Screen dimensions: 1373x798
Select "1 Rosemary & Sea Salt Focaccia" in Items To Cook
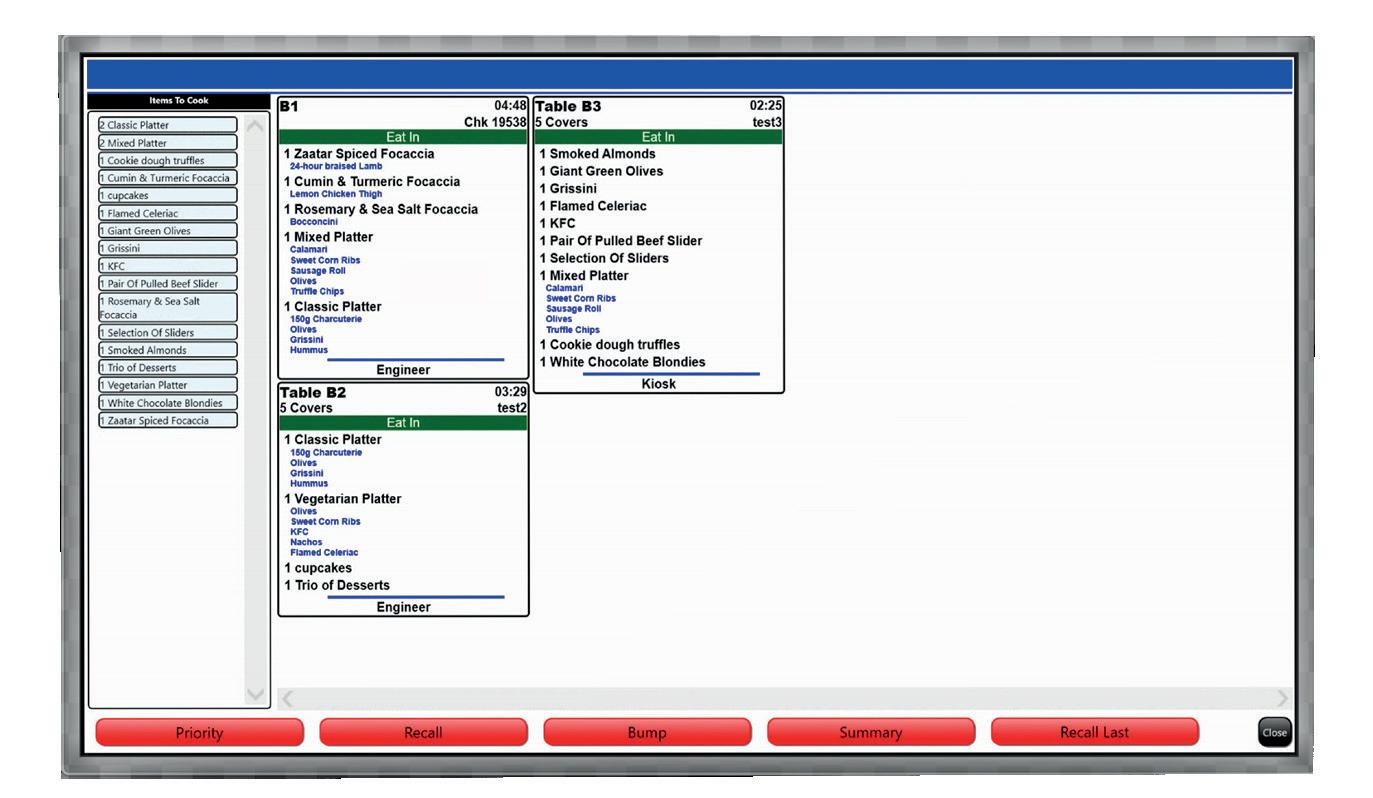click(167, 307)
